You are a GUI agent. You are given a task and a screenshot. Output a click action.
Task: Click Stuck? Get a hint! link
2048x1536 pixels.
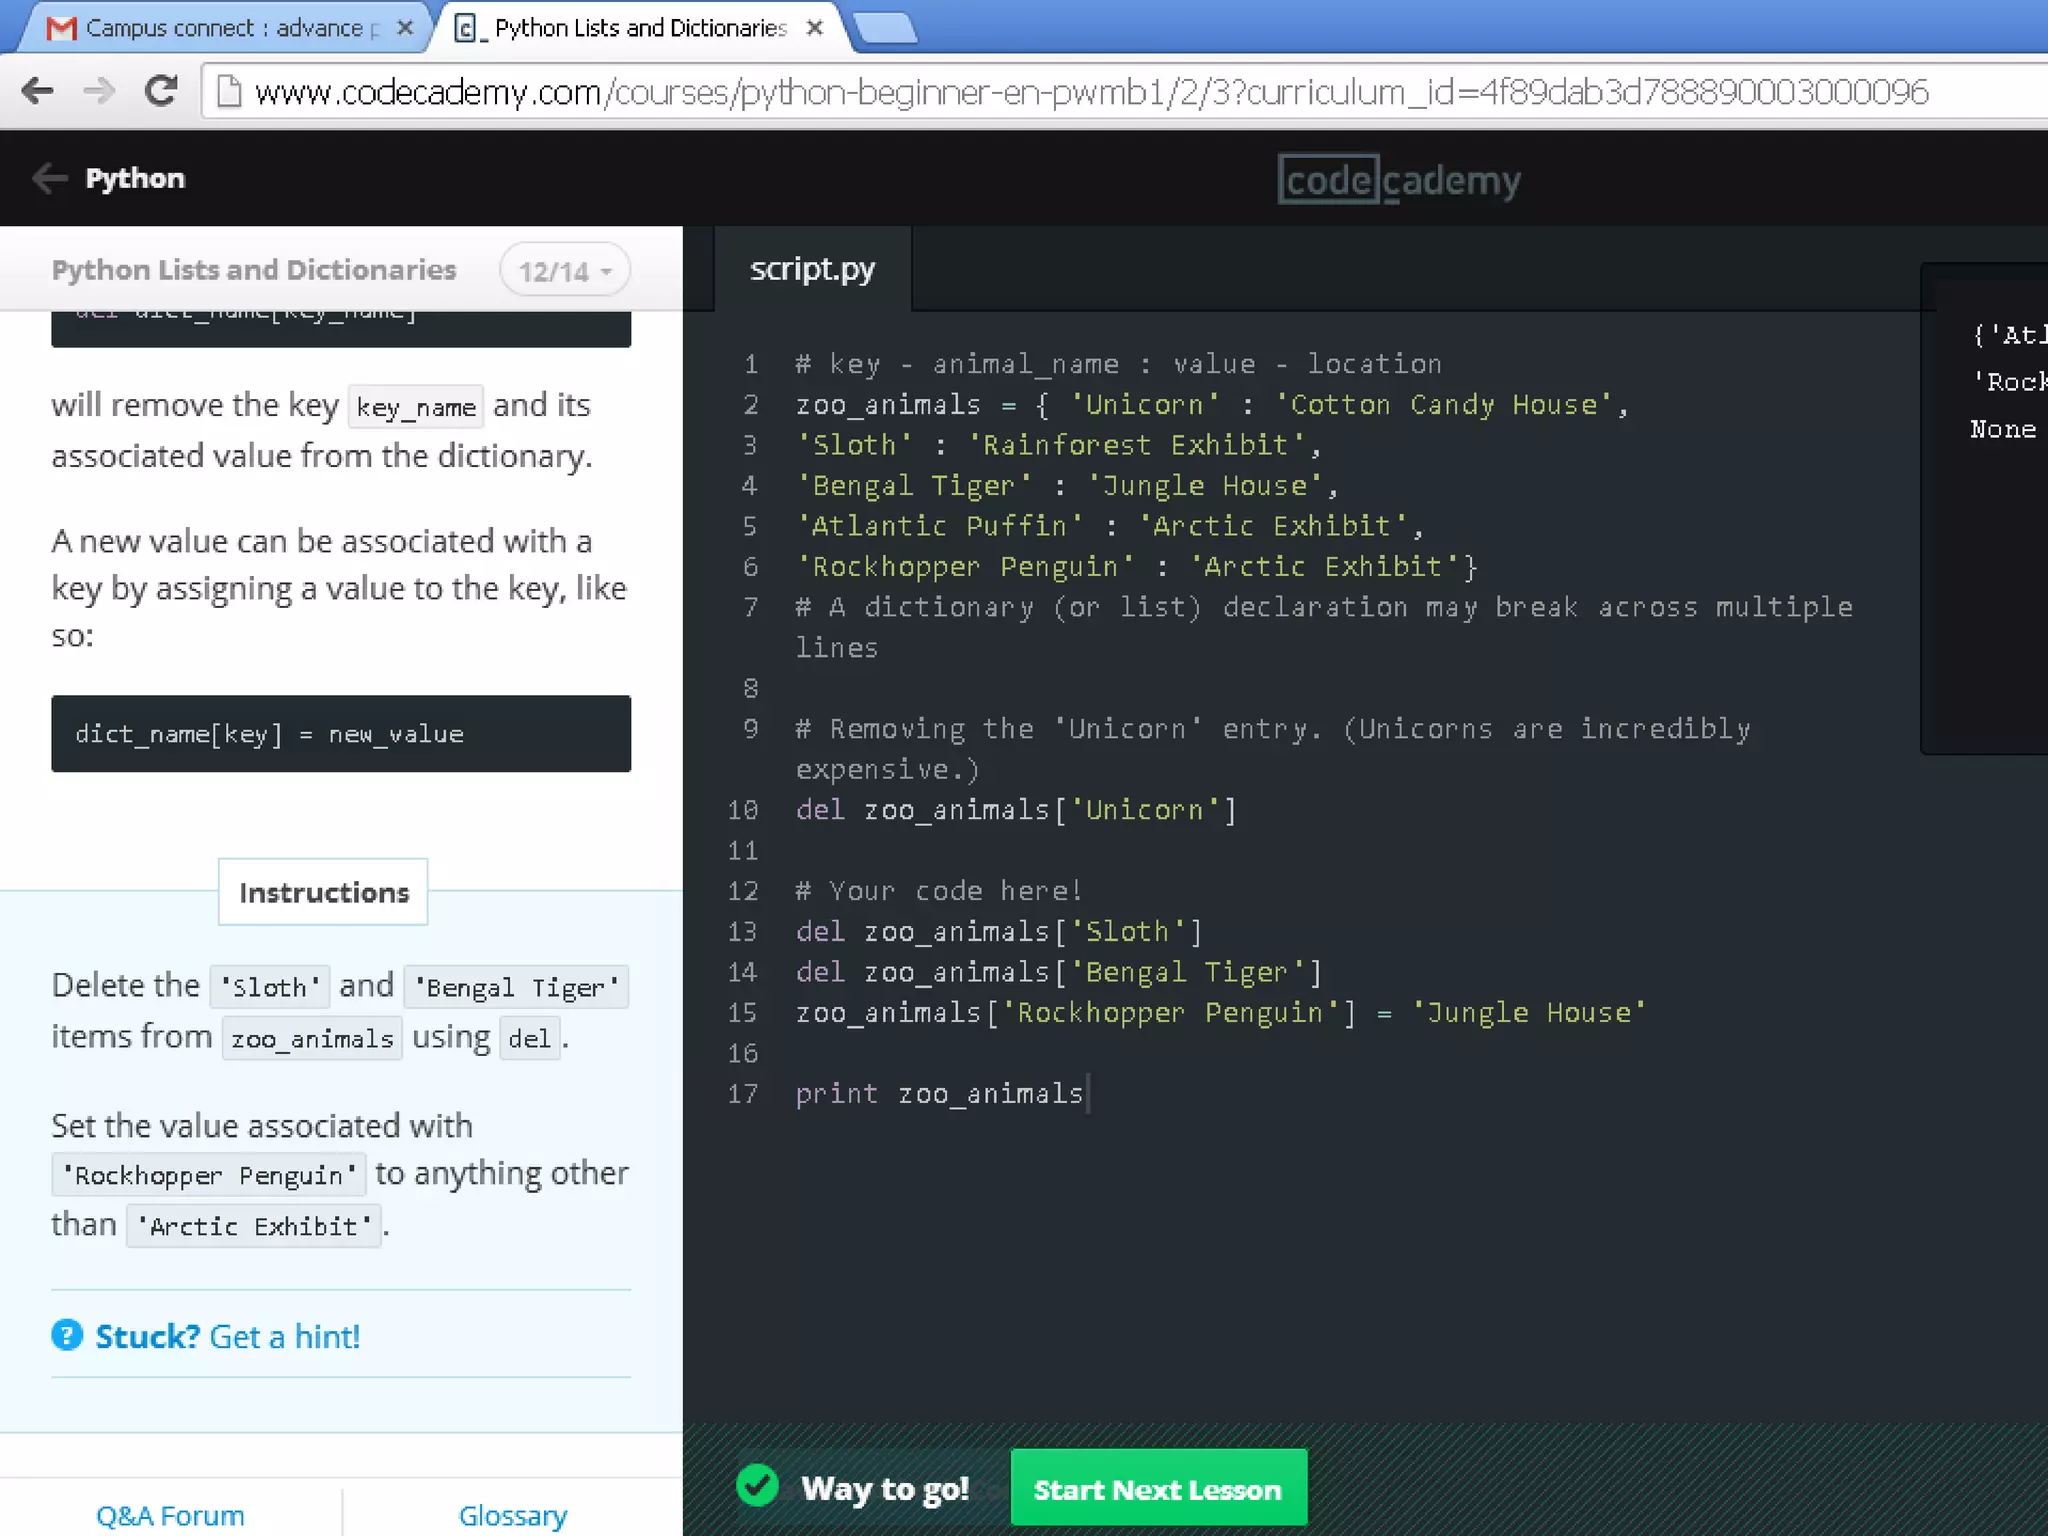[227, 1336]
